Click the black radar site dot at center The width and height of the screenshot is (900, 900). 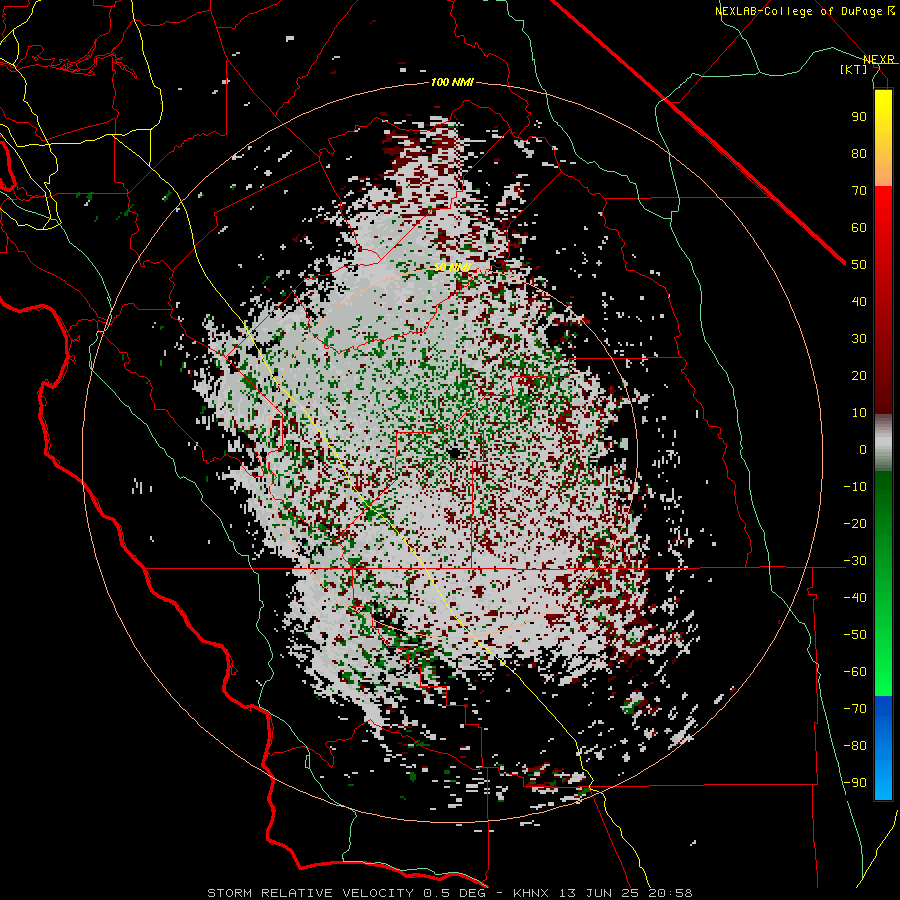(x=454, y=453)
